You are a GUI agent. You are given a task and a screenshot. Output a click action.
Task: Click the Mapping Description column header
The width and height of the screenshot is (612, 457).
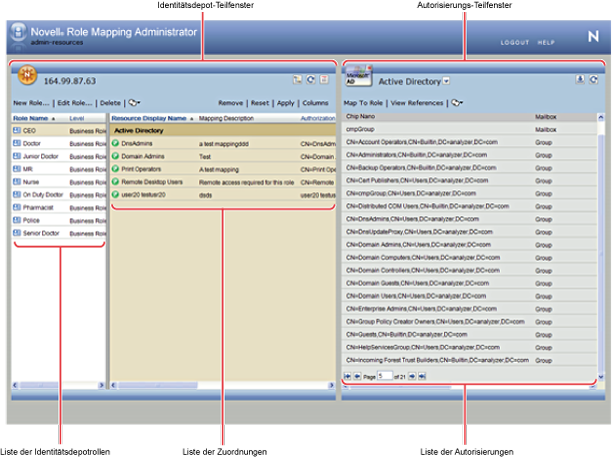[x=226, y=118]
